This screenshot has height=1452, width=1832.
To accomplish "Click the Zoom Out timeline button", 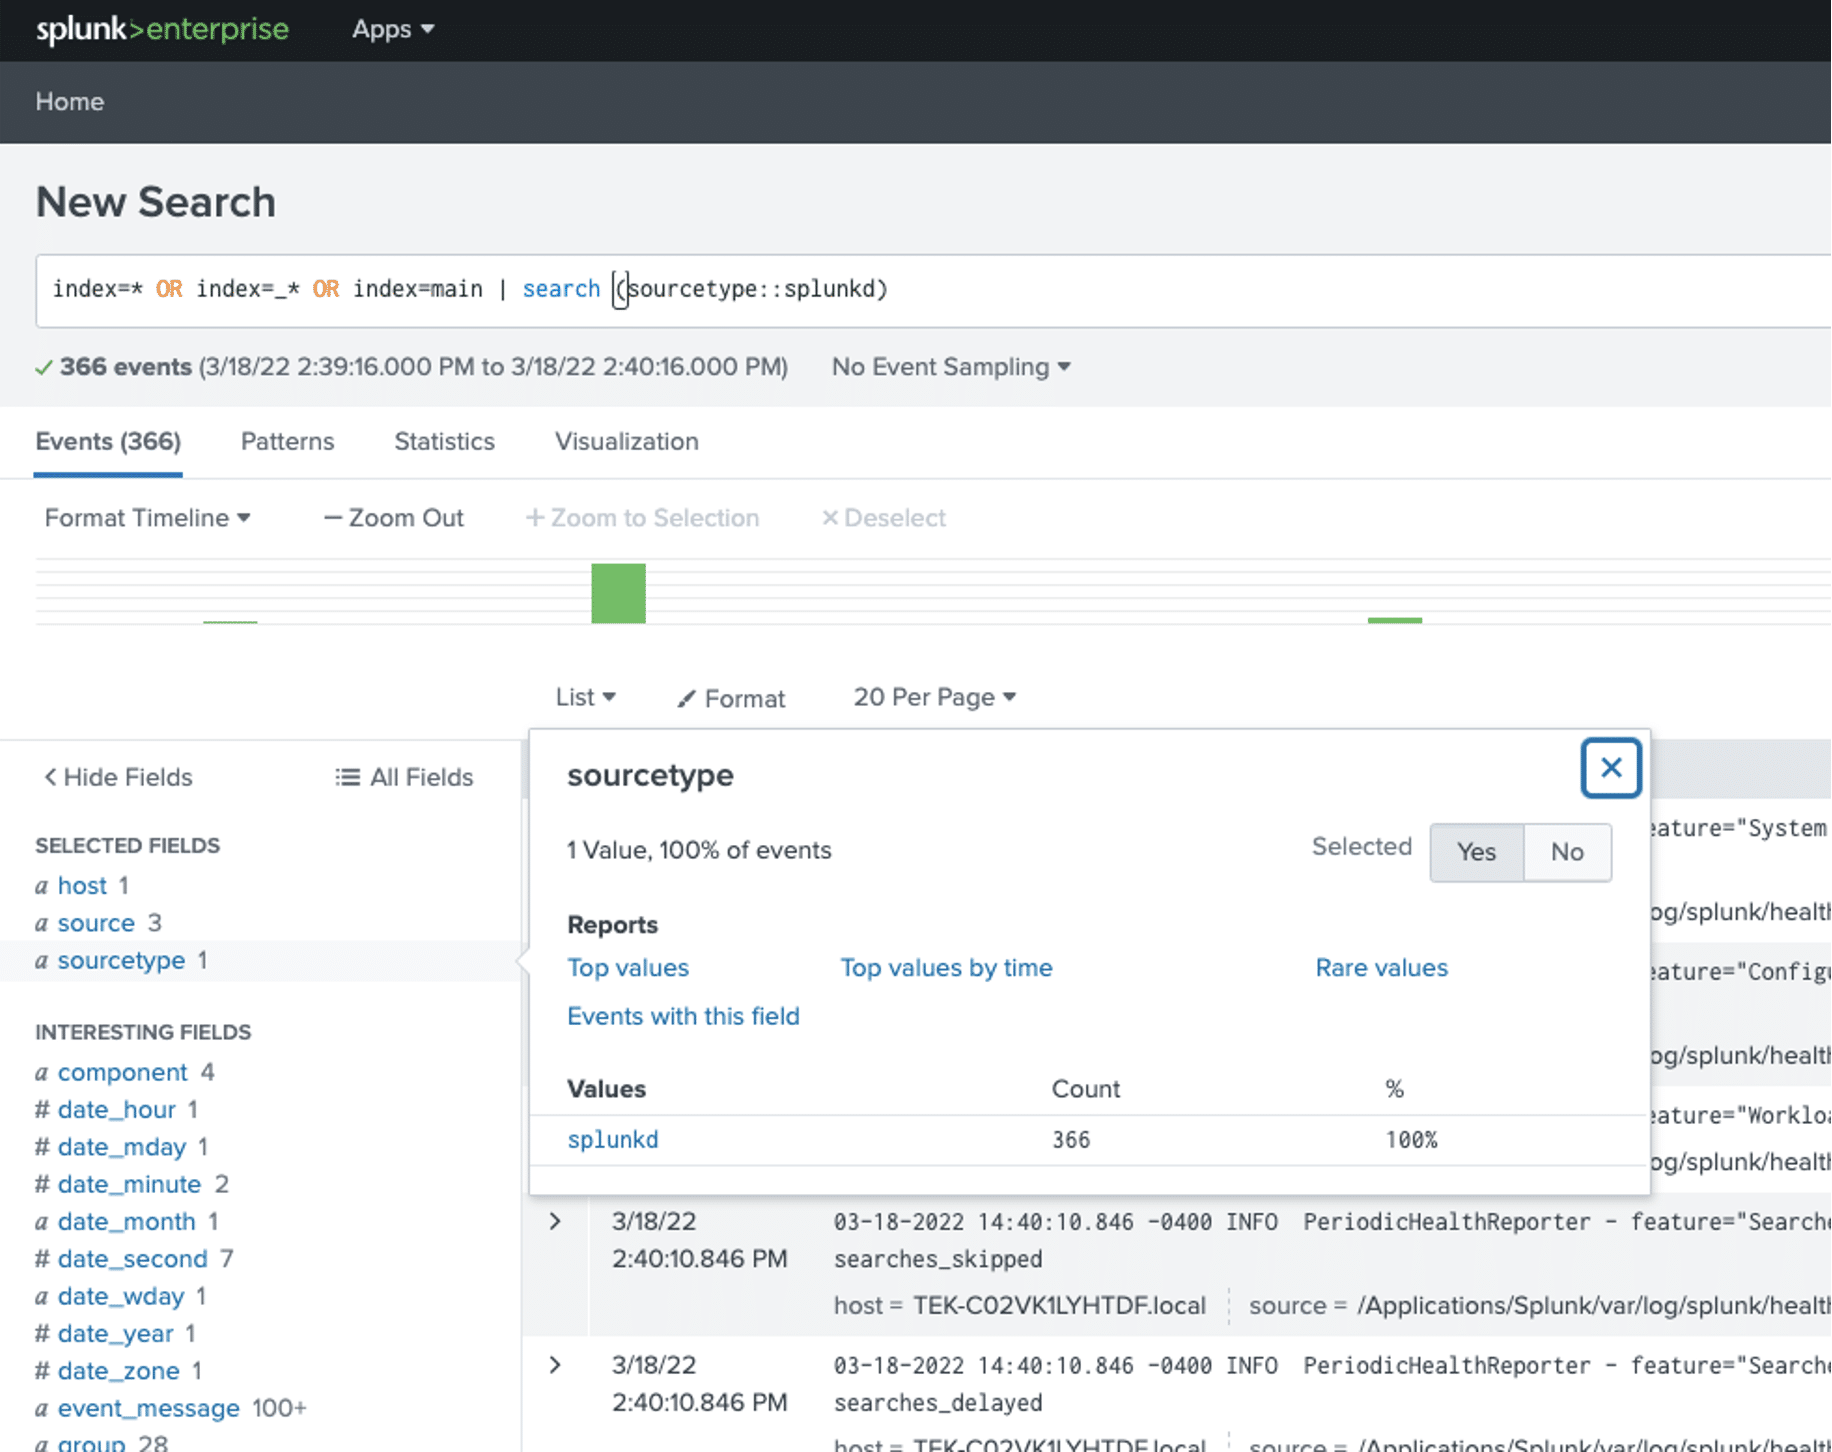I will [394, 518].
